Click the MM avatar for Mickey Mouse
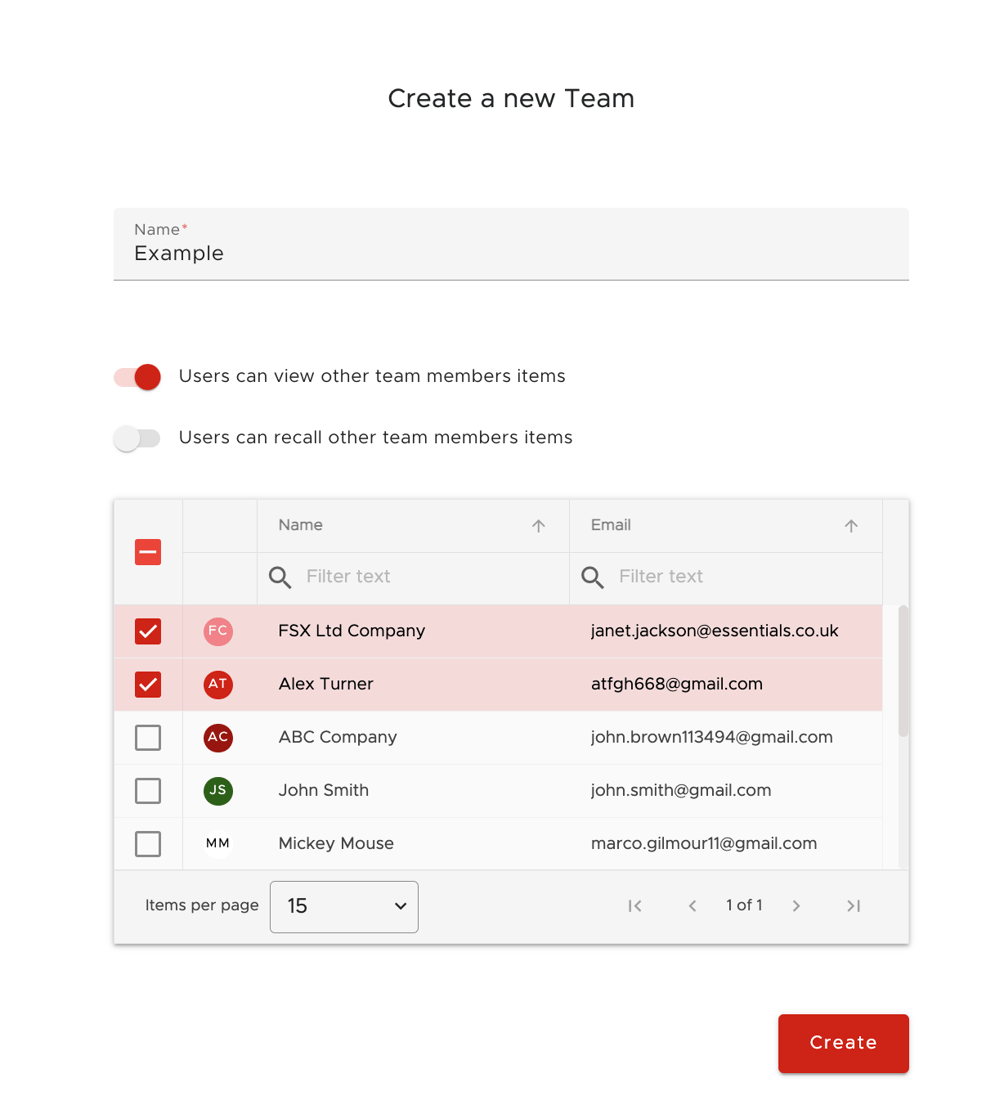The width and height of the screenshot is (1004, 1096). (x=218, y=843)
